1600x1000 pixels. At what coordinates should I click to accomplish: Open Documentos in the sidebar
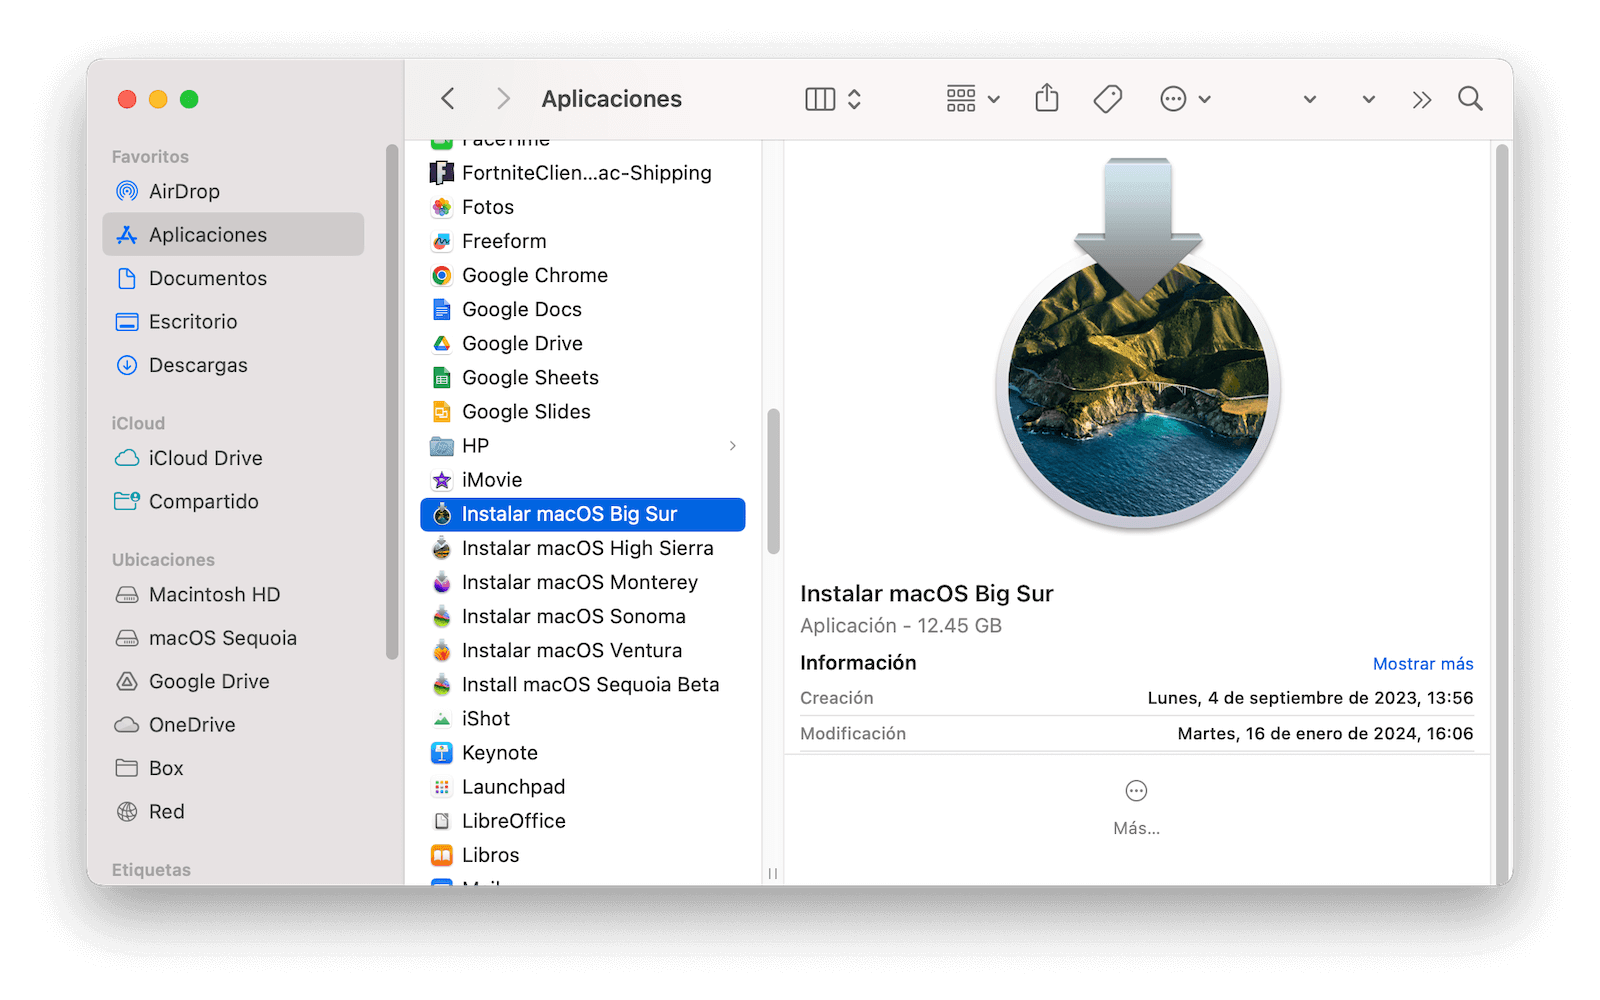click(233, 278)
